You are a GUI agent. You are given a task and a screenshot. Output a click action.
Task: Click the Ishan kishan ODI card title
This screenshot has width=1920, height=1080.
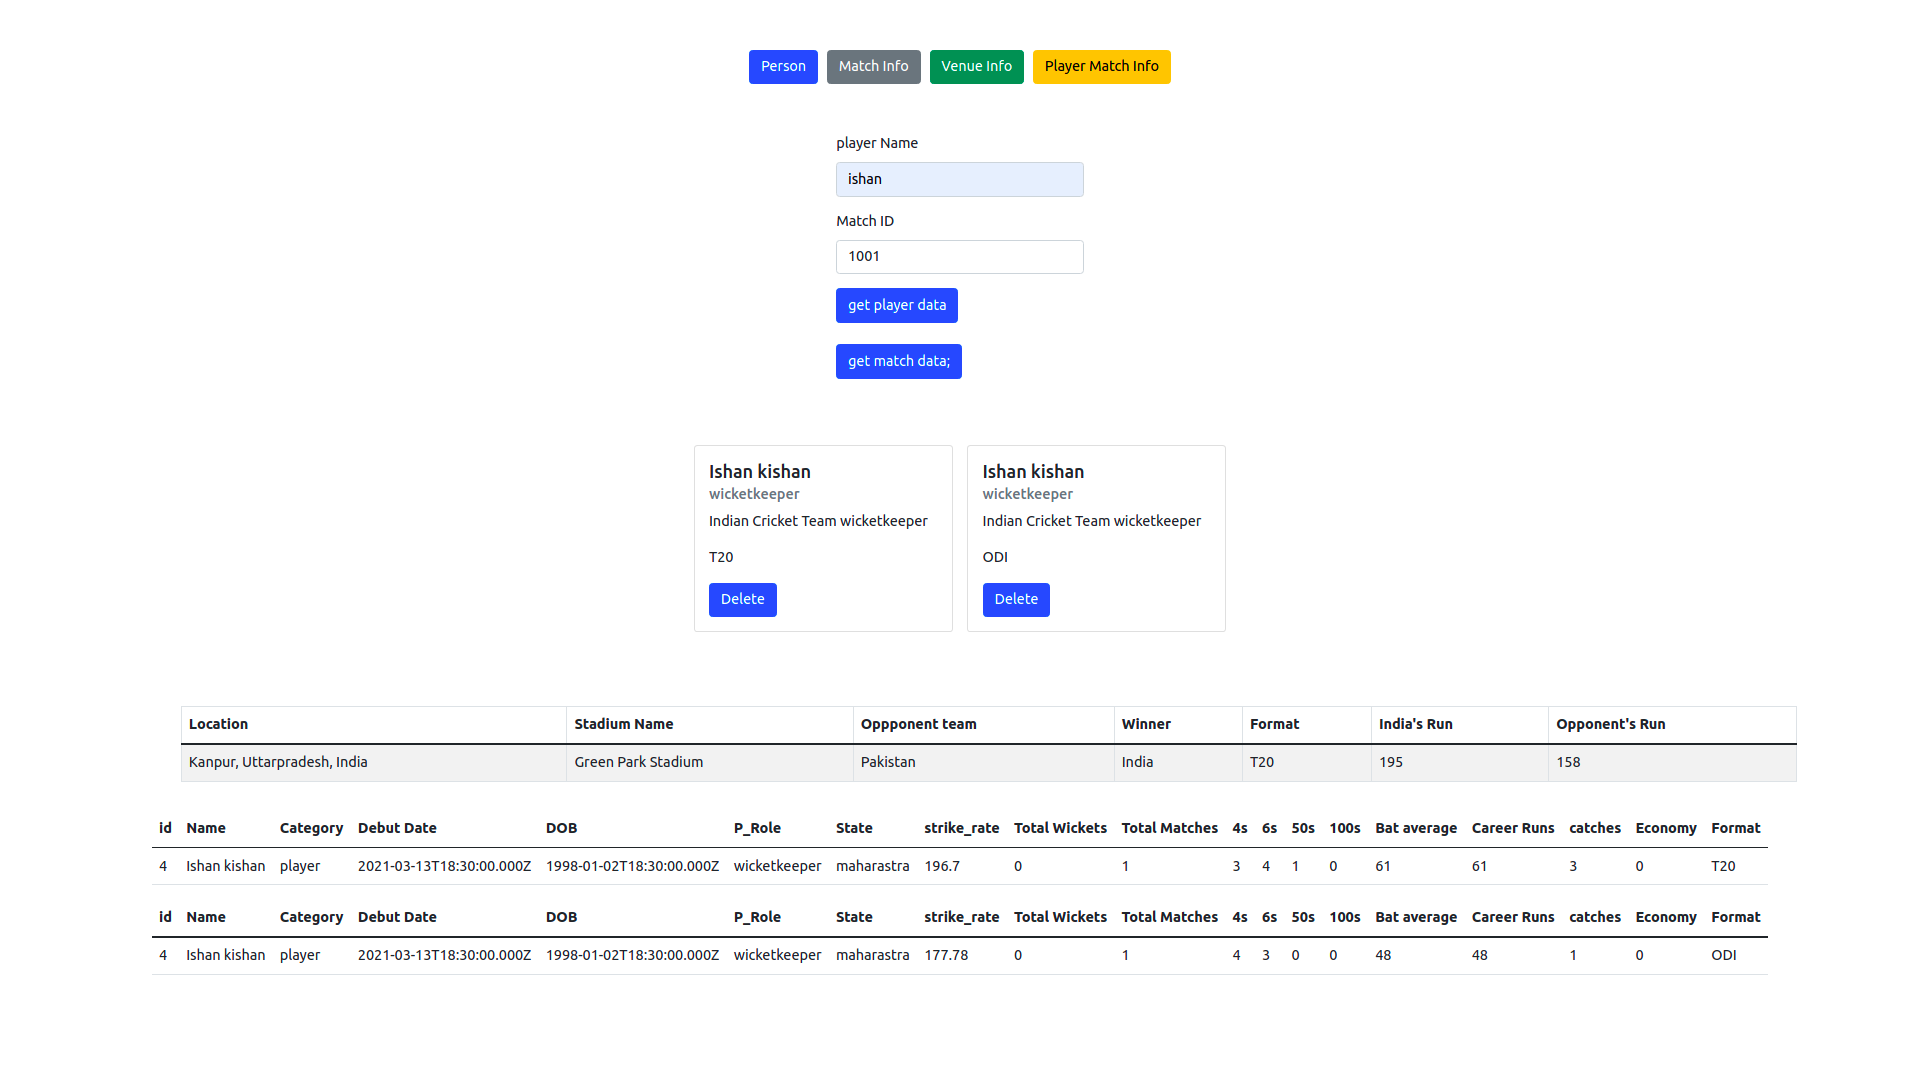coord(1033,471)
